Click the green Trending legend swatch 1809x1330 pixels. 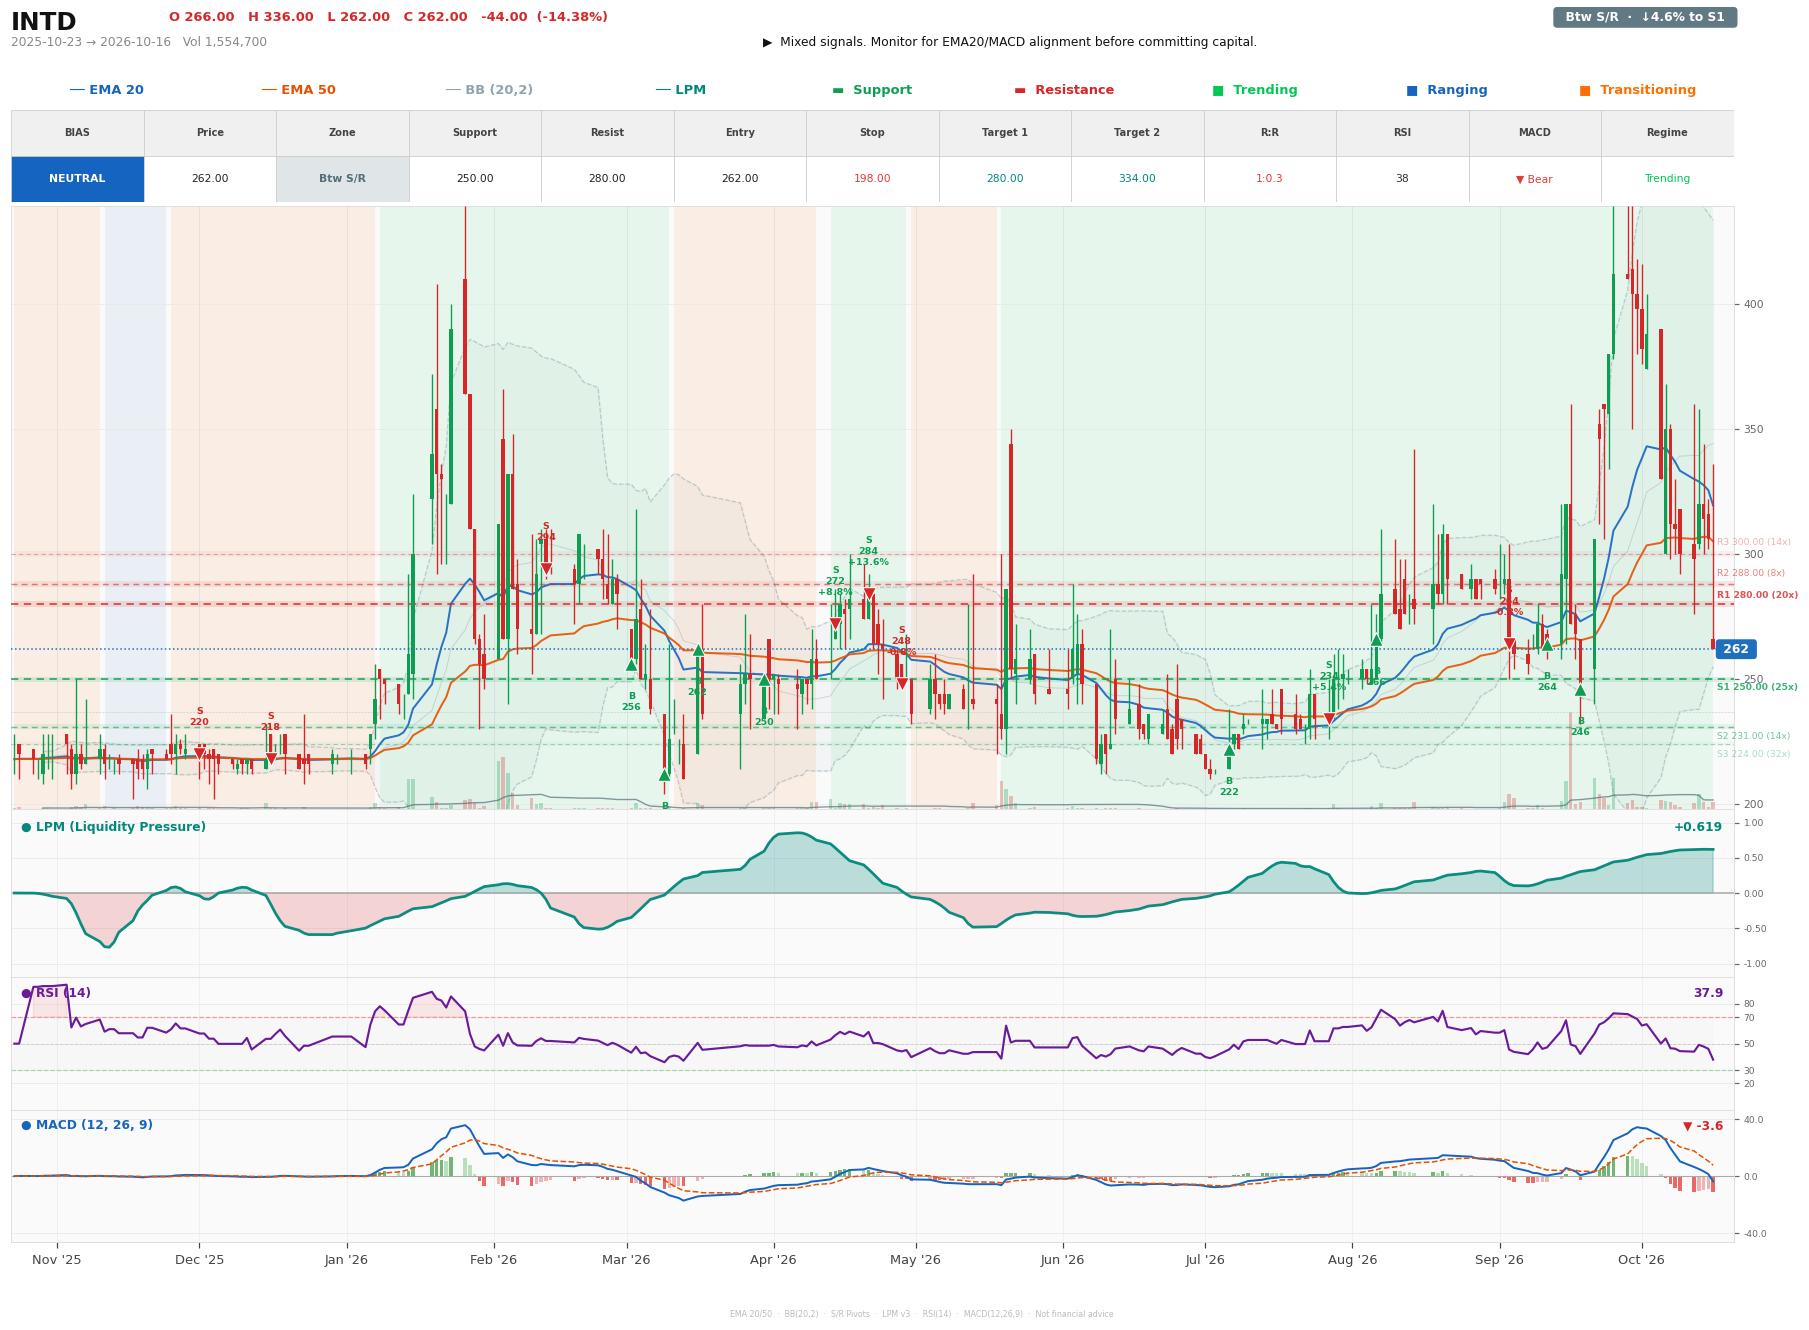click(1217, 90)
